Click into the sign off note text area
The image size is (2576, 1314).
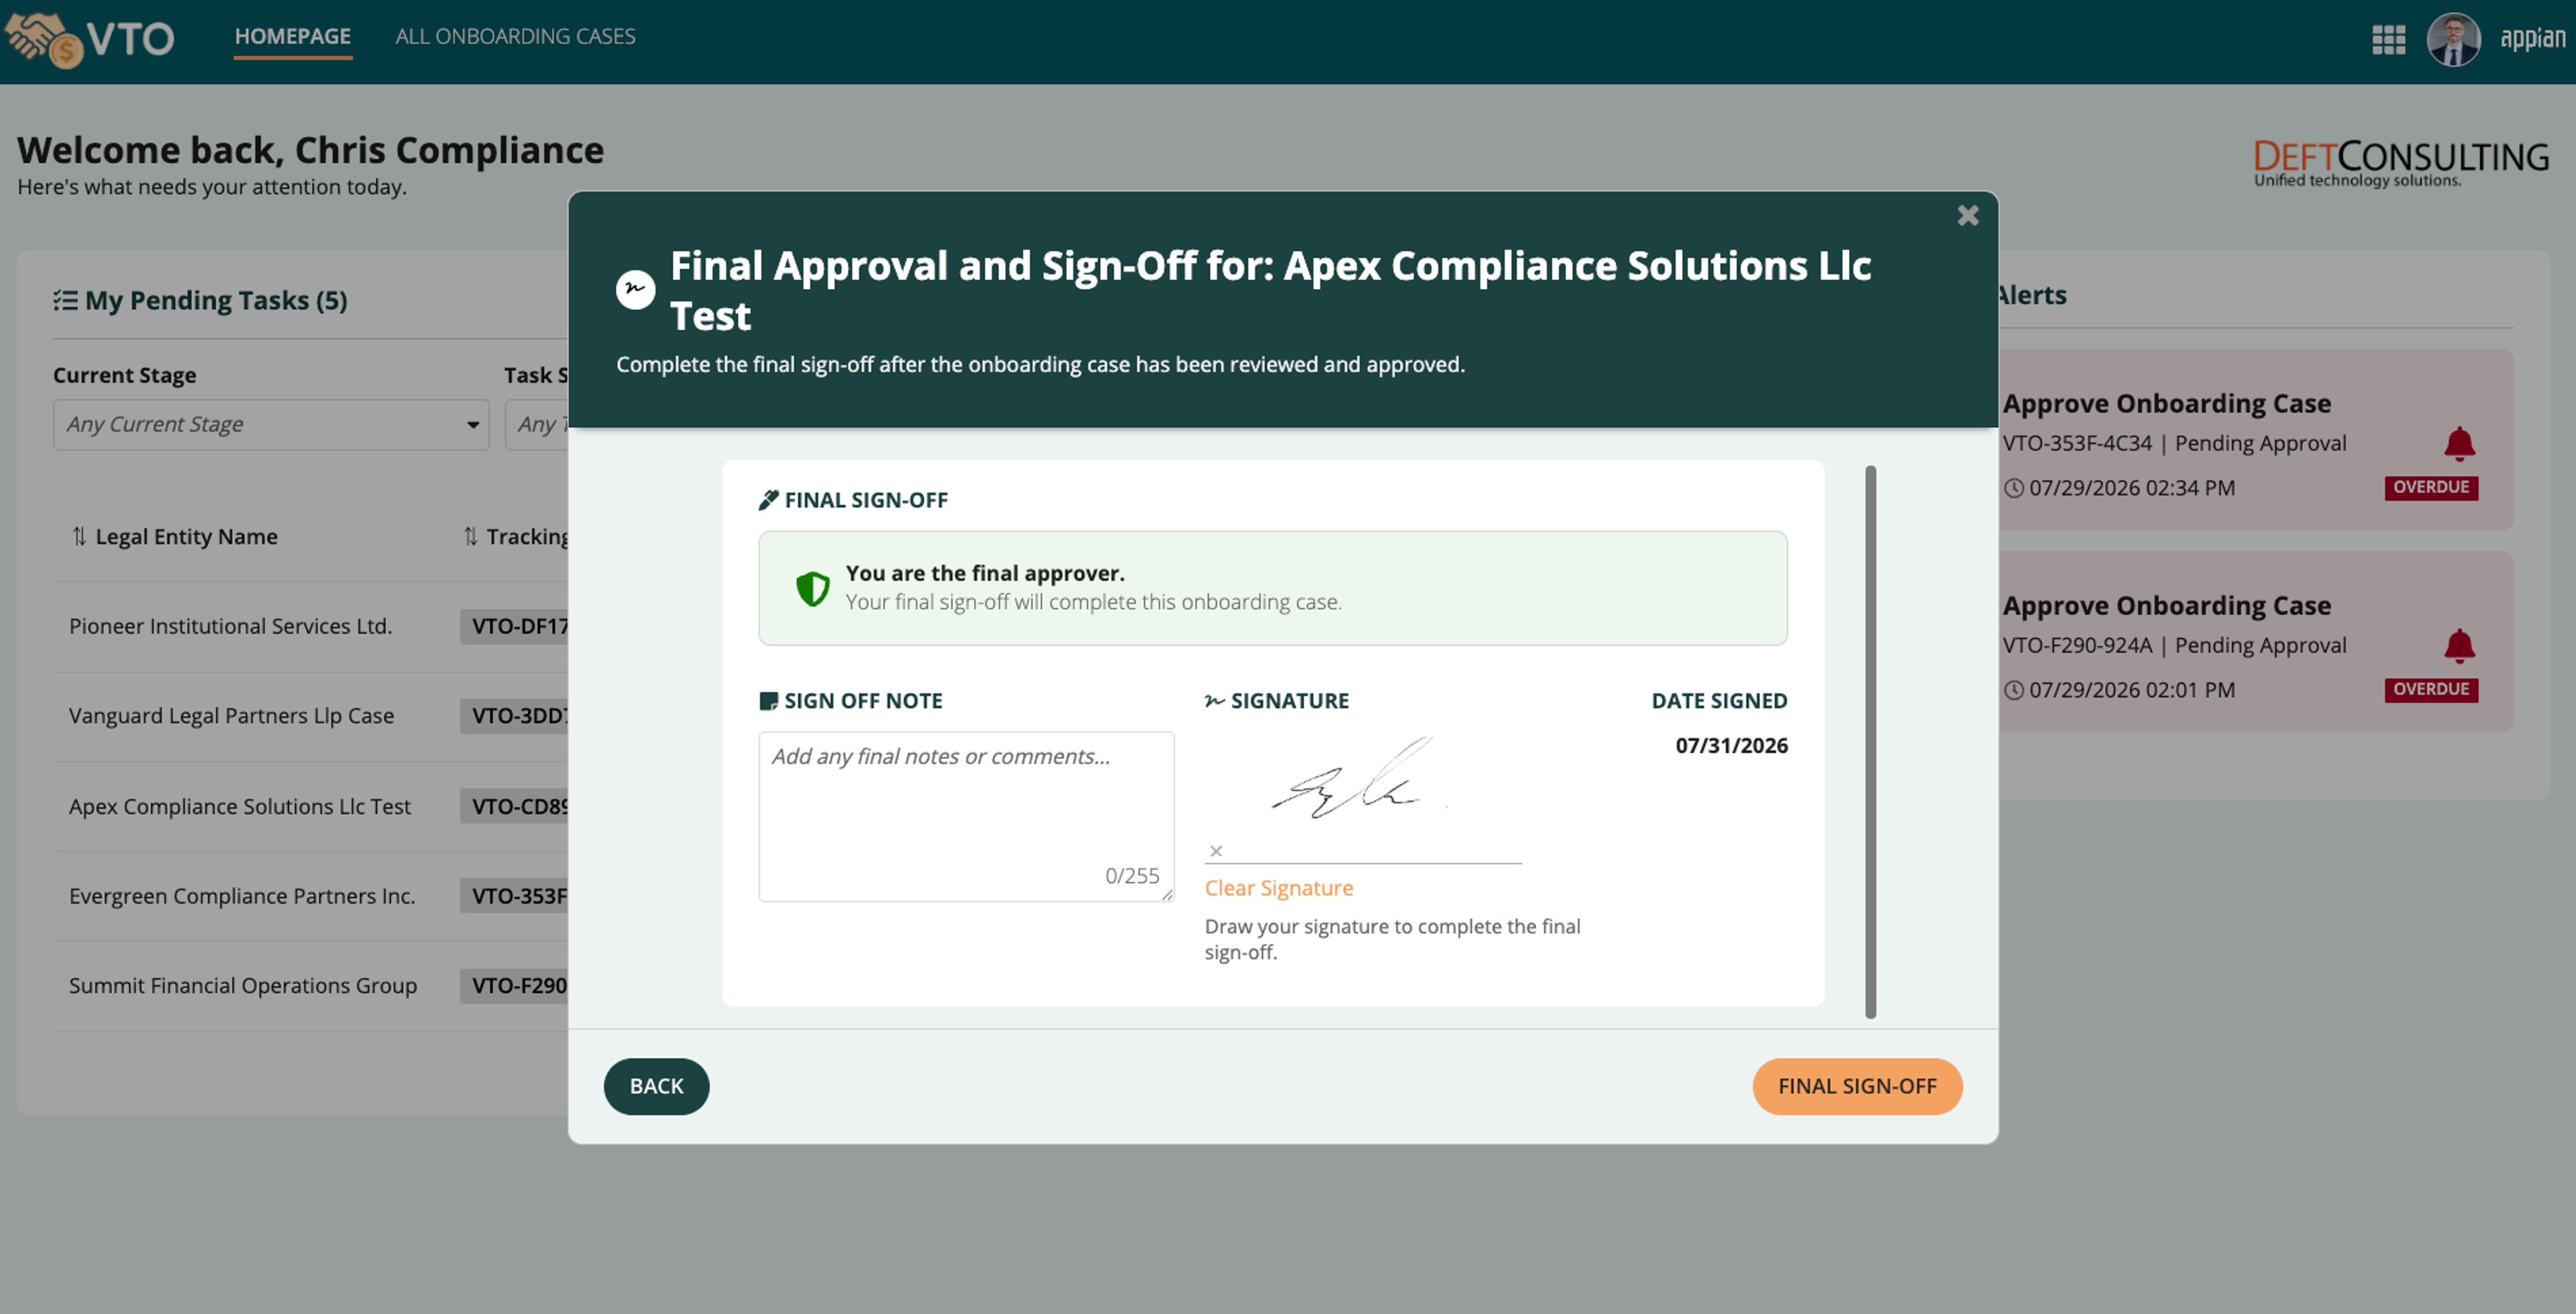click(x=966, y=816)
